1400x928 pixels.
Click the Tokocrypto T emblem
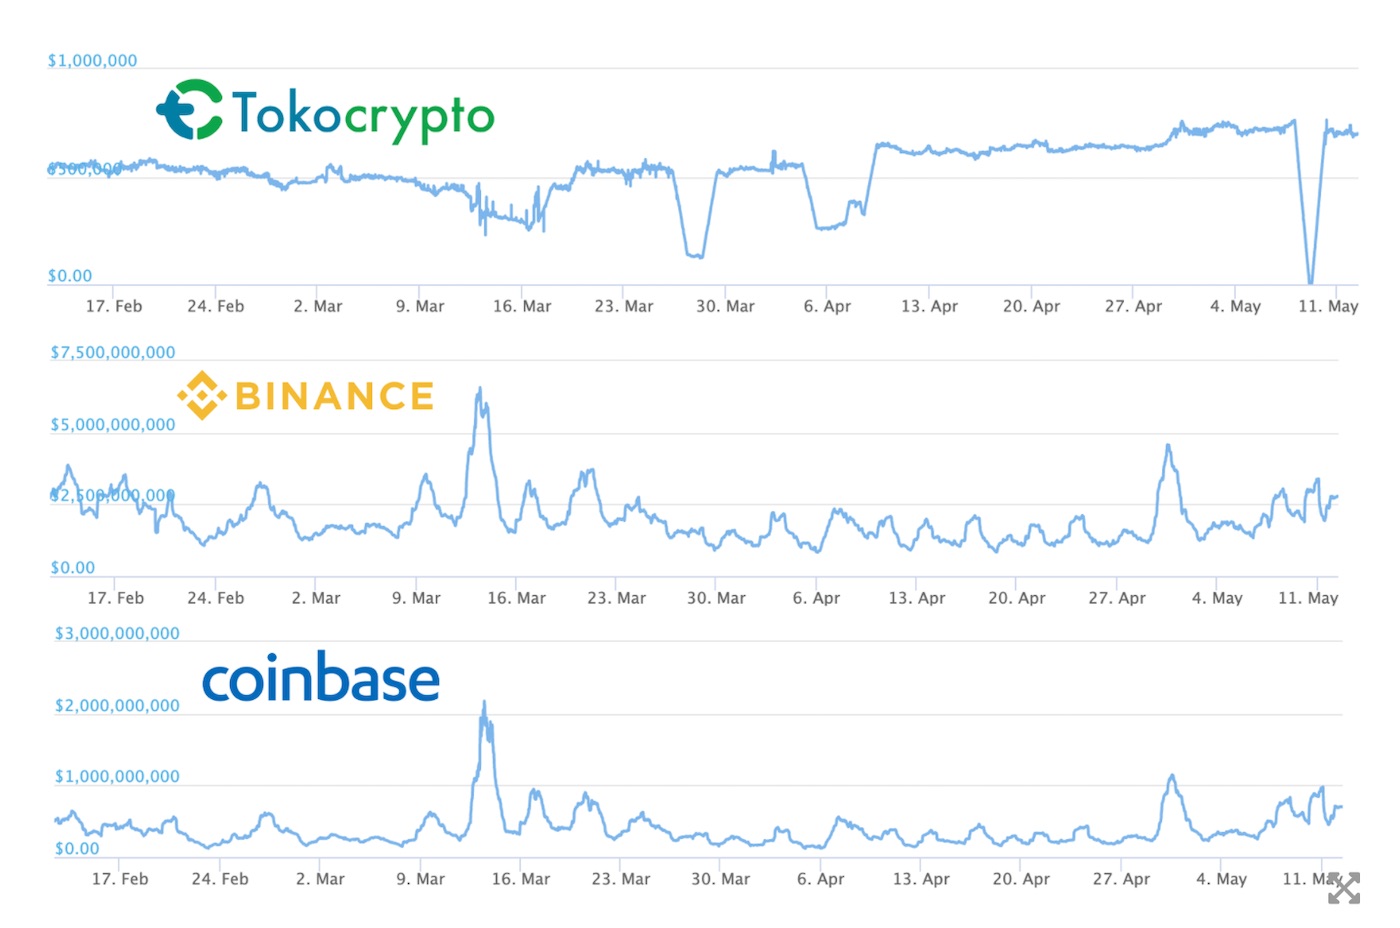[x=189, y=110]
